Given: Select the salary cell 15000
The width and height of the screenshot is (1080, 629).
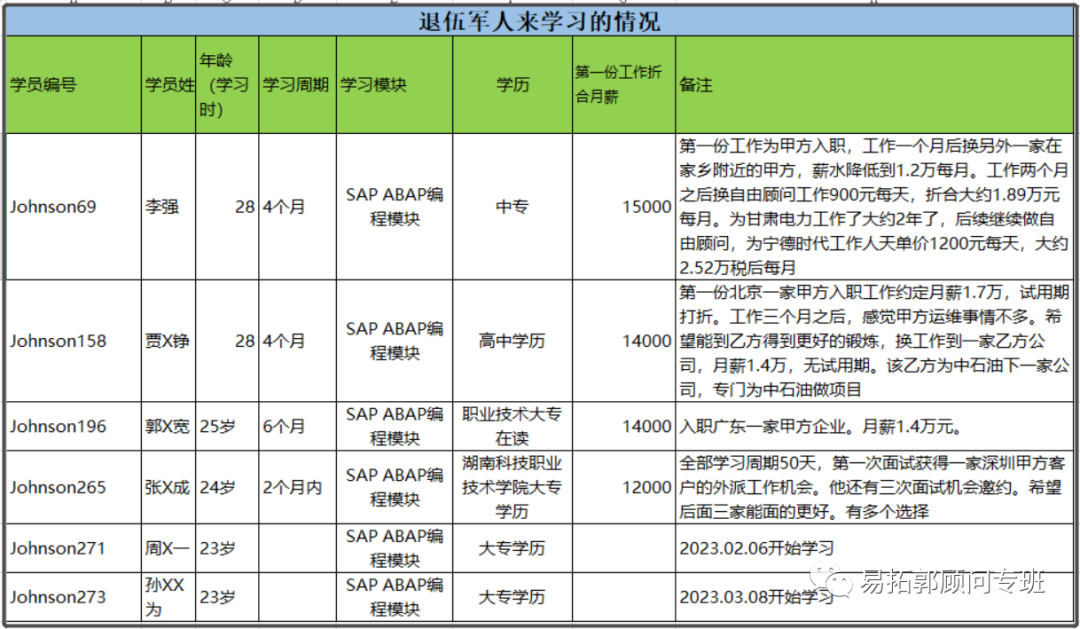Looking at the screenshot, I should click(x=623, y=207).
